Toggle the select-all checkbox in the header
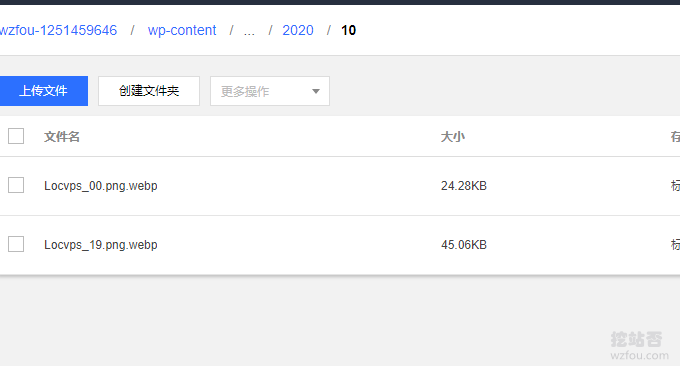The image size is (680, 366). [x=16, y=136]
